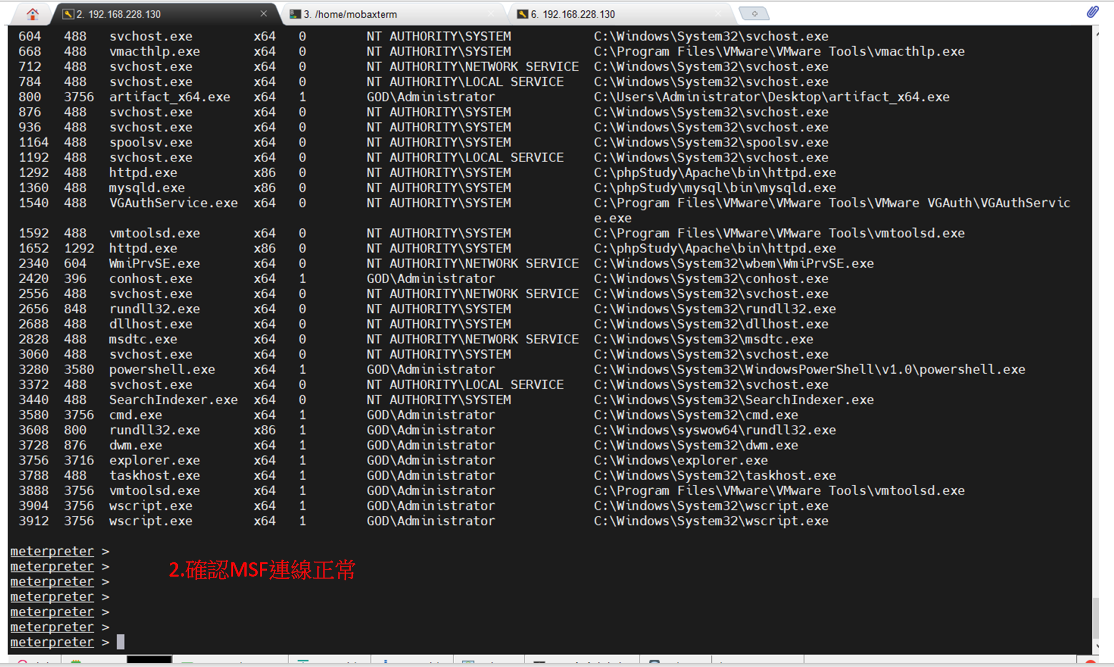1114x667 pixels.
Task: Select PID 1540 in the list
Action: coord(33,202)
